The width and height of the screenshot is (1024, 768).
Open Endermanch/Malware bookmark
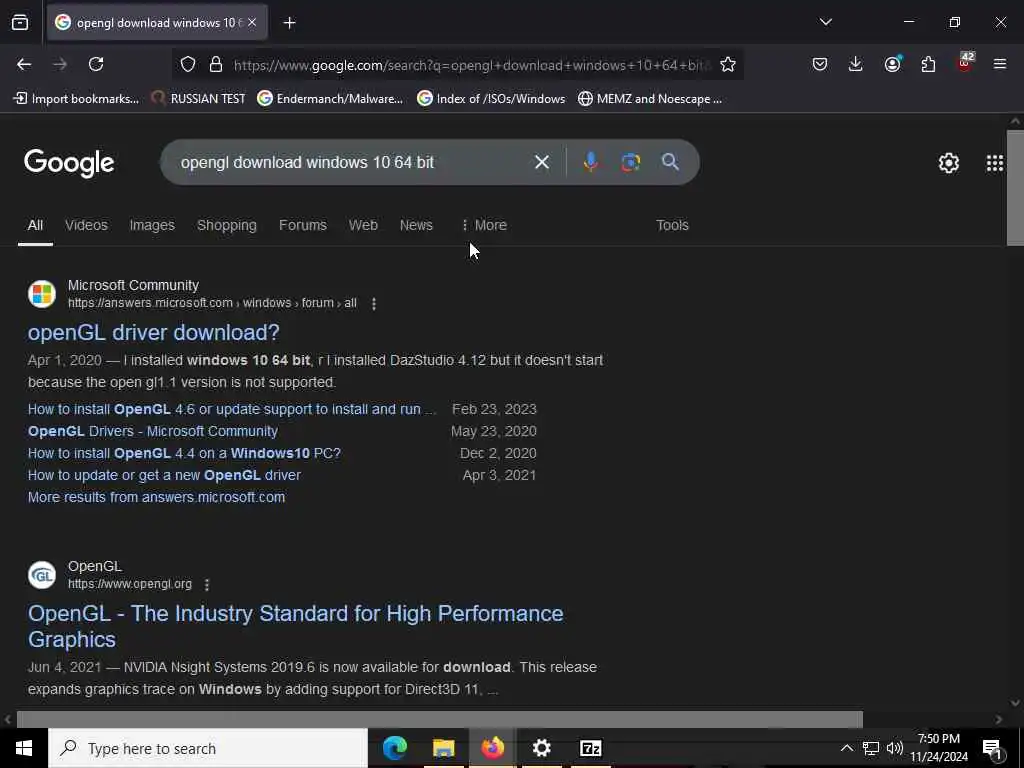pyautogui.click(x=330, y=99)
